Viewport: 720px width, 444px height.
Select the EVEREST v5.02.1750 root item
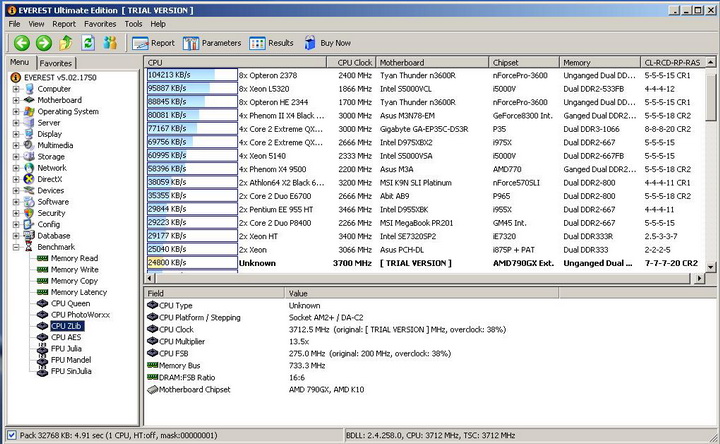60,78
